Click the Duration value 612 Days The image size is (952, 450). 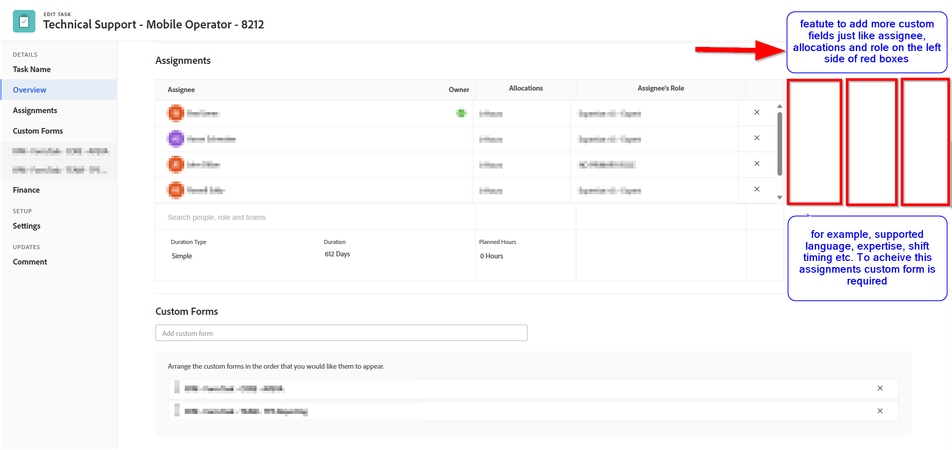[337, 255]
